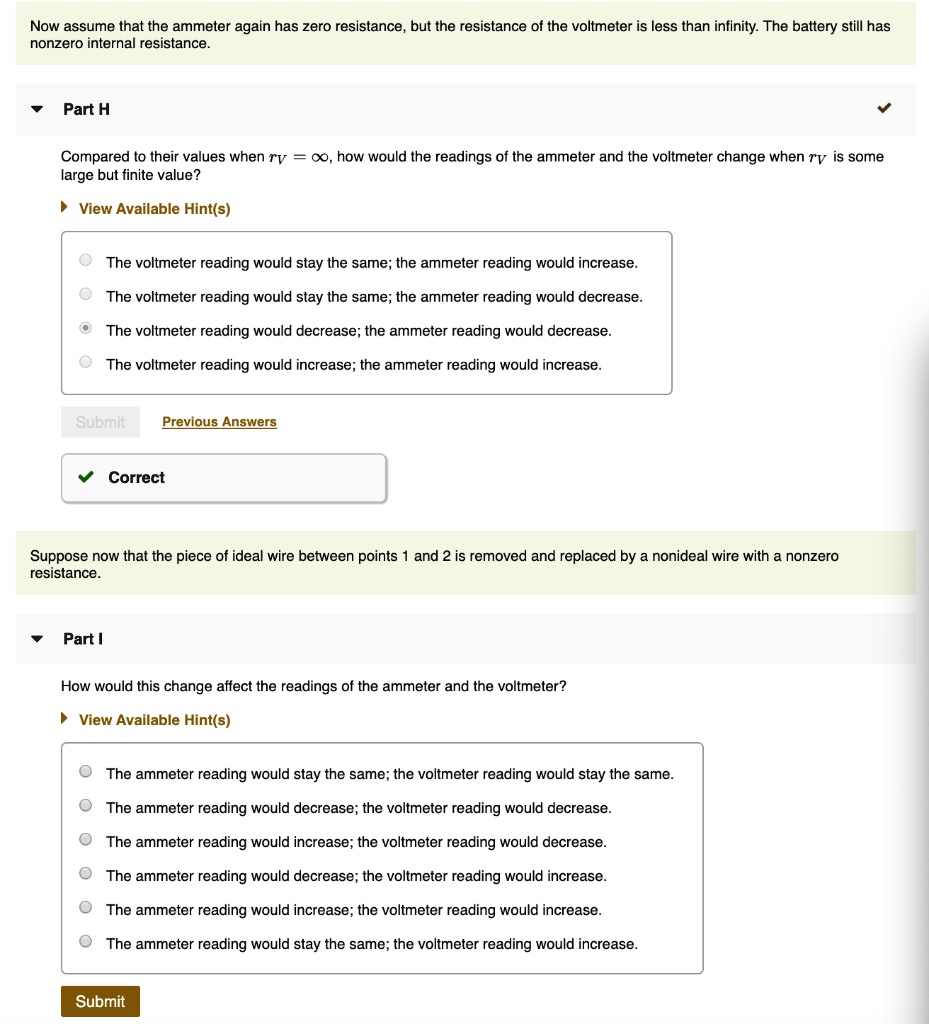Screen dimensions: 929x1024
Task: Collapse the Part H section arrow
Action: tap(37, 109)
